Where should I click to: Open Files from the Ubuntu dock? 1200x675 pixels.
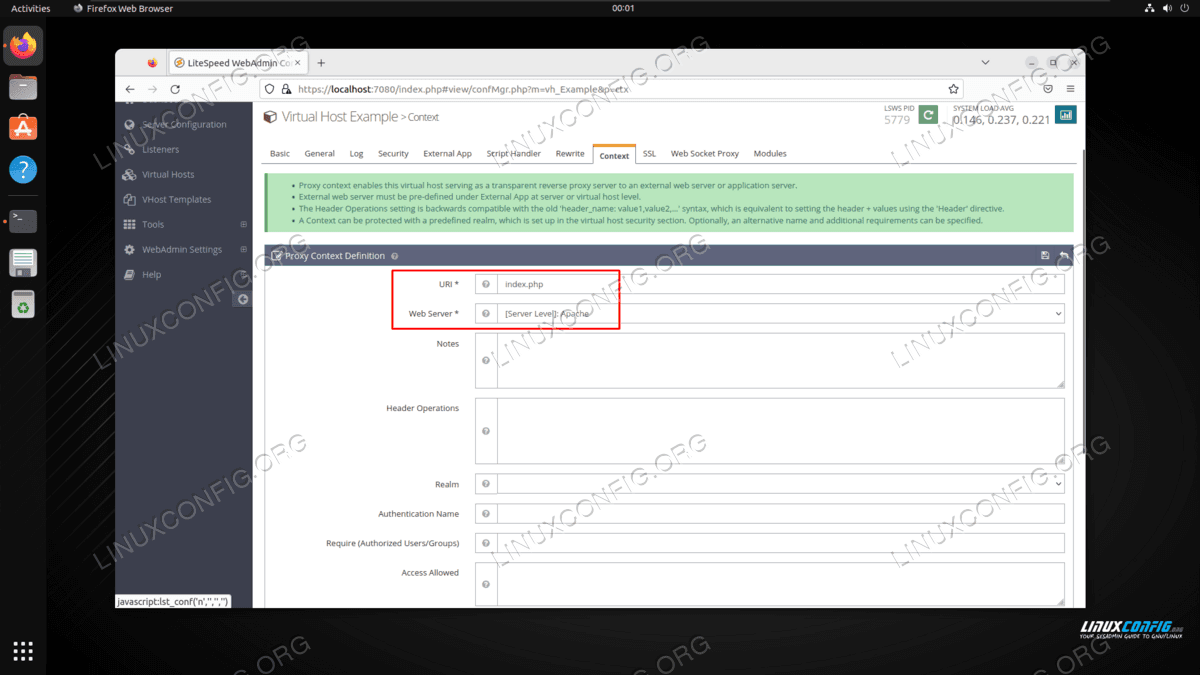pos(23,87)
